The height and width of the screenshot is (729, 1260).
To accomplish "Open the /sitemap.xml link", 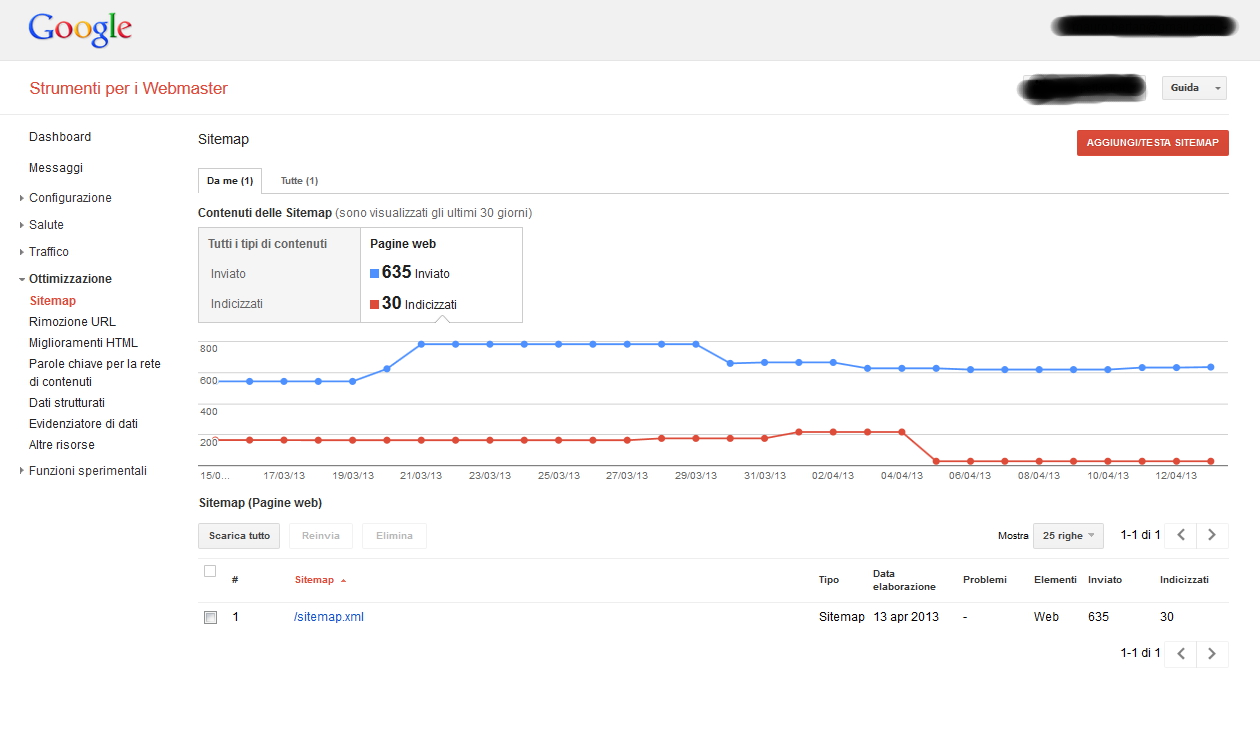I will 329,617.
